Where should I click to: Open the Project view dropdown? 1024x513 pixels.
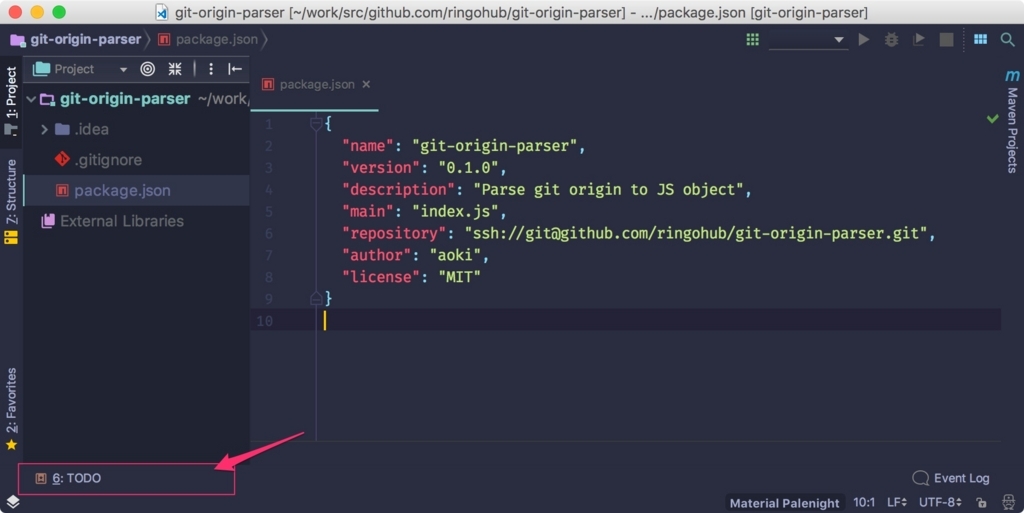click(x=123, y=69)
